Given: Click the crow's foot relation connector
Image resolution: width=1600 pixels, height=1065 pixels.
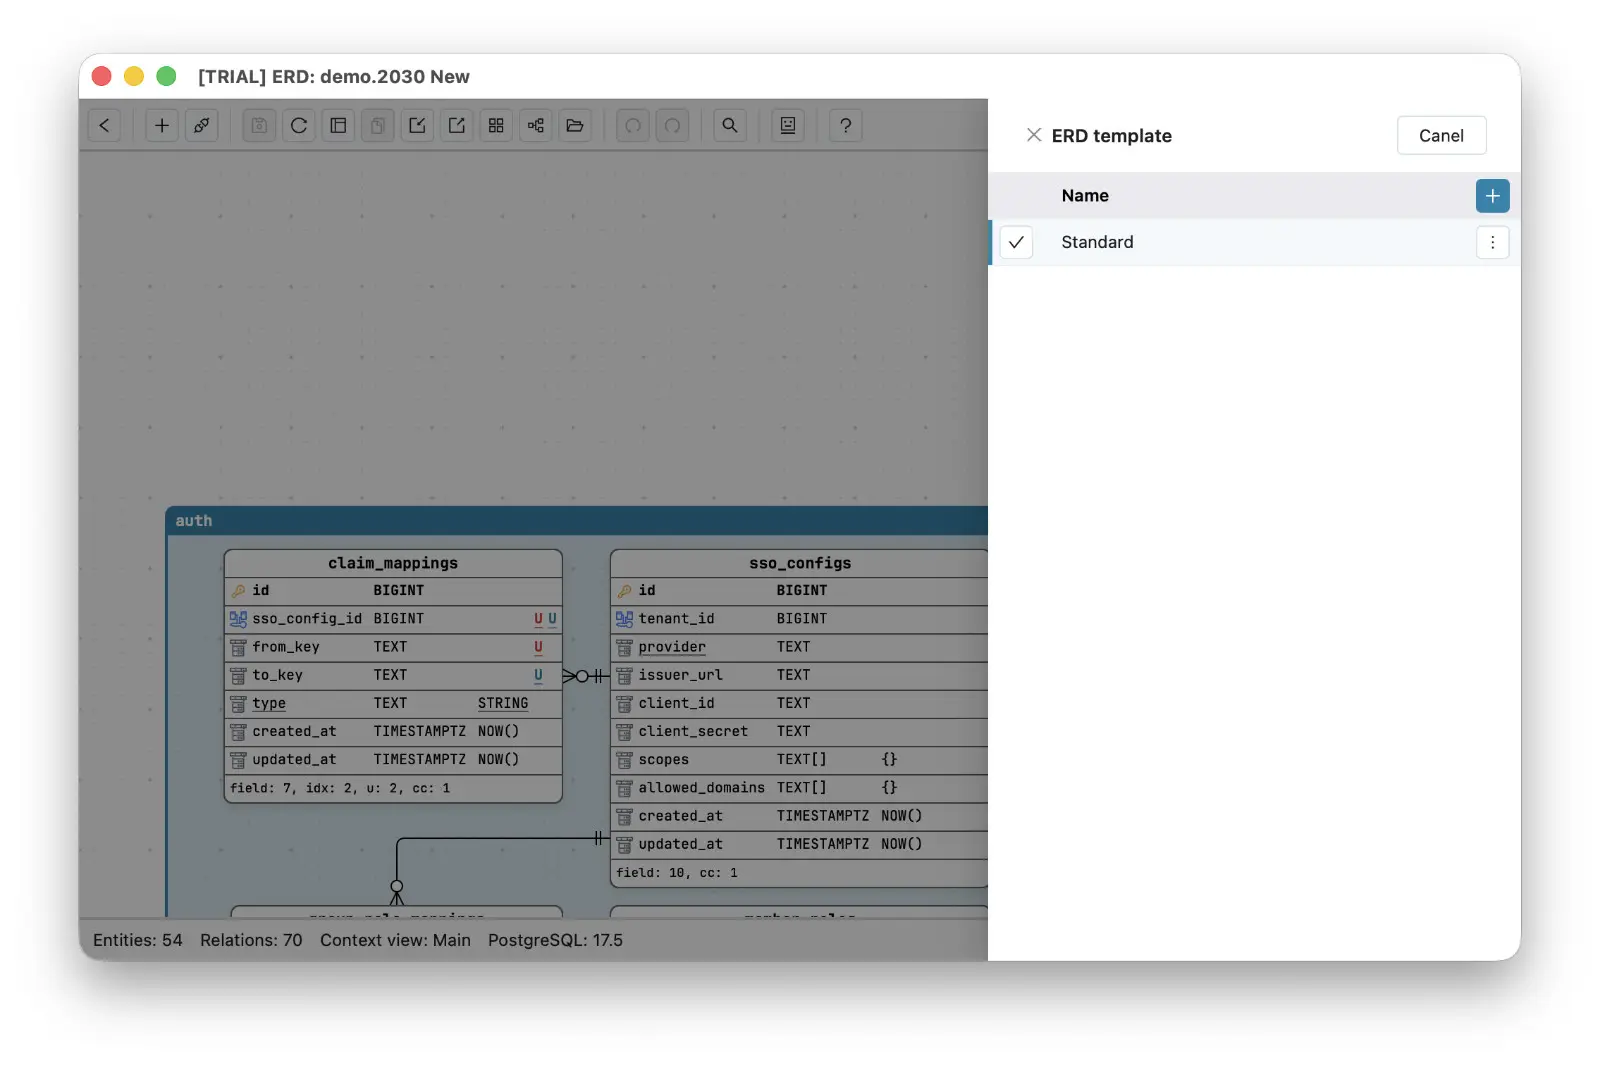Looking at the screenshot, I should coord(586,676).
